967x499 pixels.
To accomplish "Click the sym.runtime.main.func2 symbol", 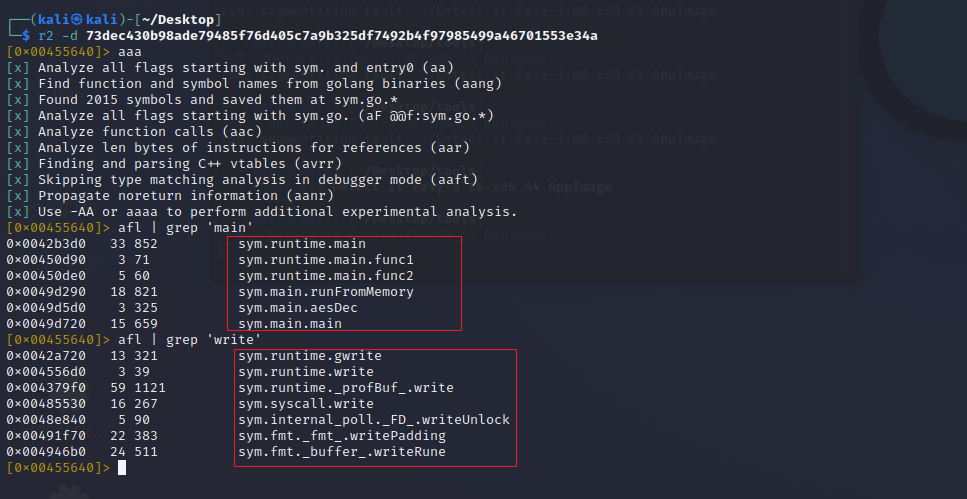I will 313,275.
